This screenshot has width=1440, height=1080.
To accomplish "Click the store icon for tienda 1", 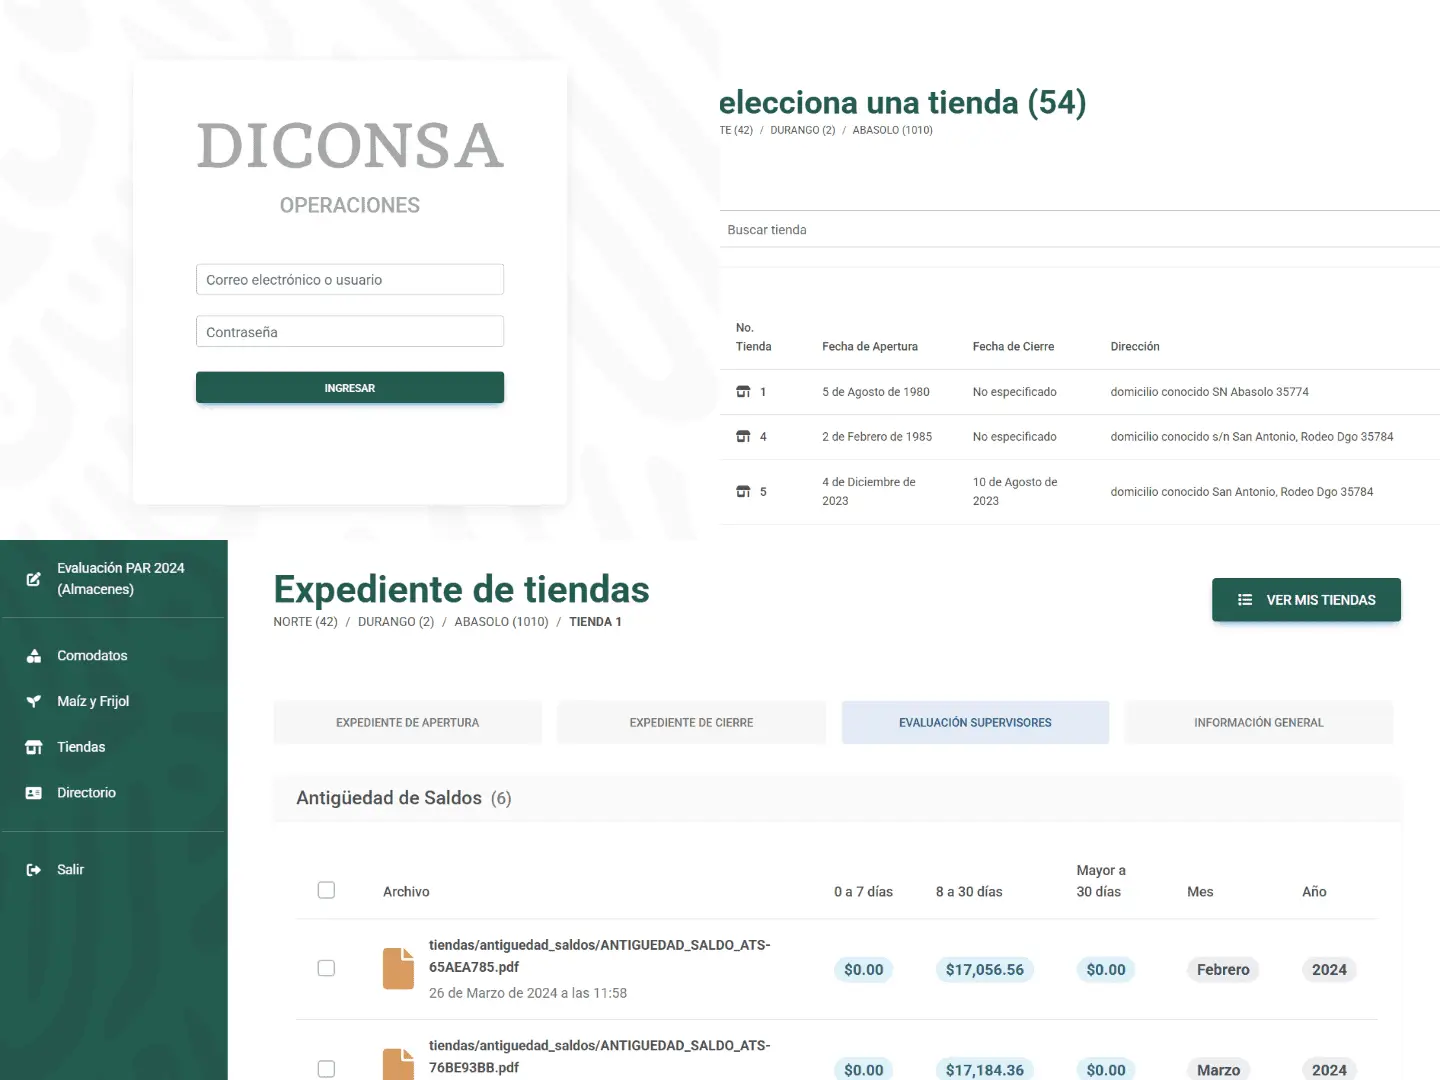I will pyautogui.click(x=743, y=392).
